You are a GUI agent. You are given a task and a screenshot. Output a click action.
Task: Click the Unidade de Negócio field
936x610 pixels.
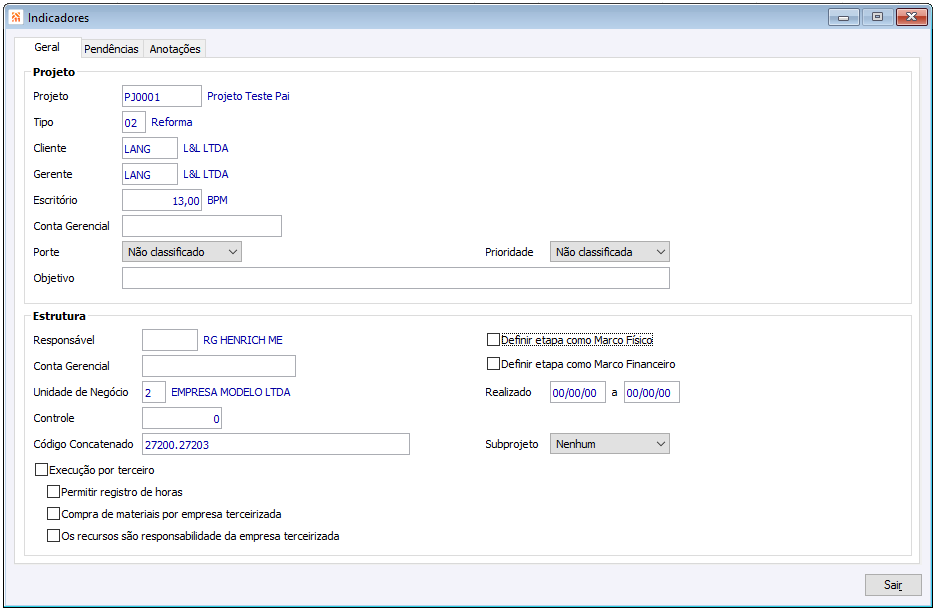point(153,392)
